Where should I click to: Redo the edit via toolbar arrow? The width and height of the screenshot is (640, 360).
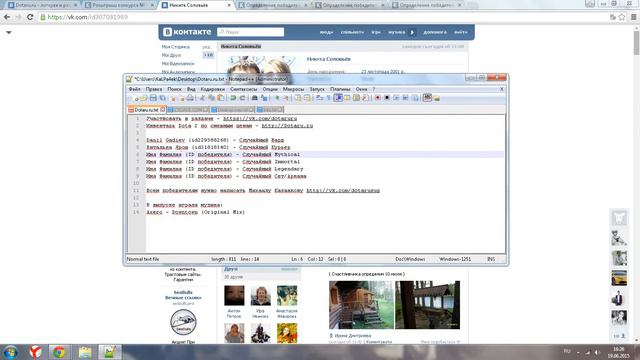click(x=242, y=98)
